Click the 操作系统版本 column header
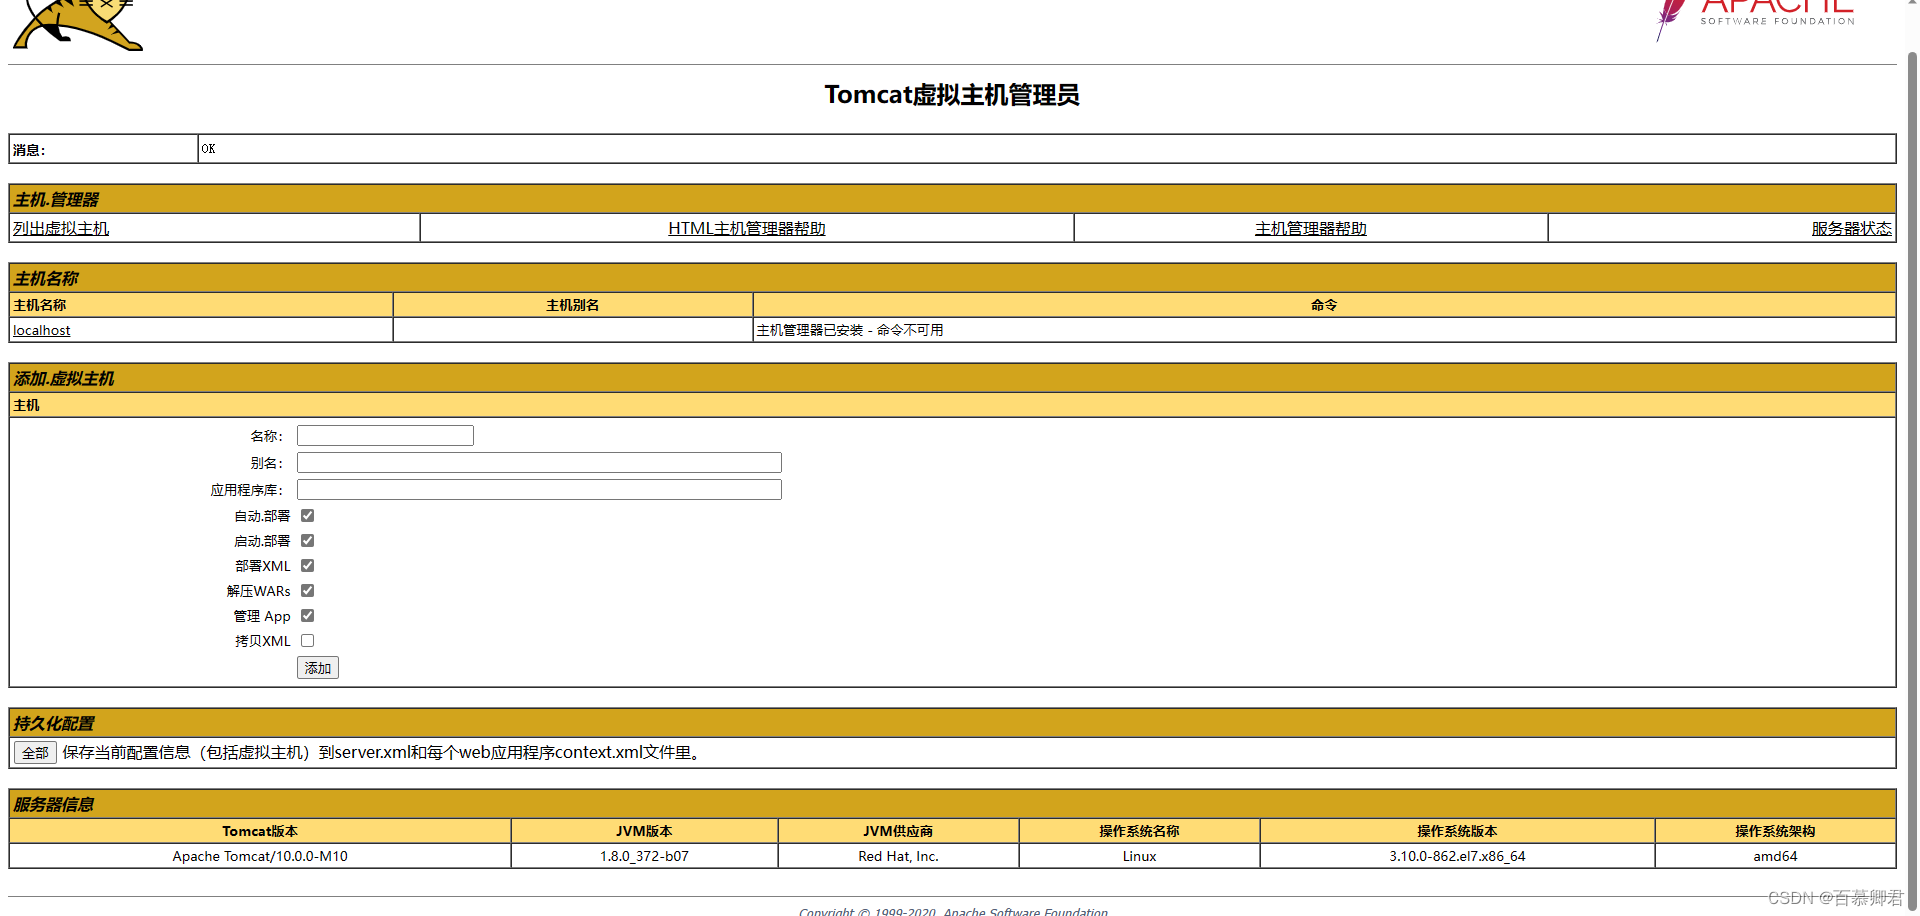The height and width of the screenshot is (916, 1920). coord(1457,831)
